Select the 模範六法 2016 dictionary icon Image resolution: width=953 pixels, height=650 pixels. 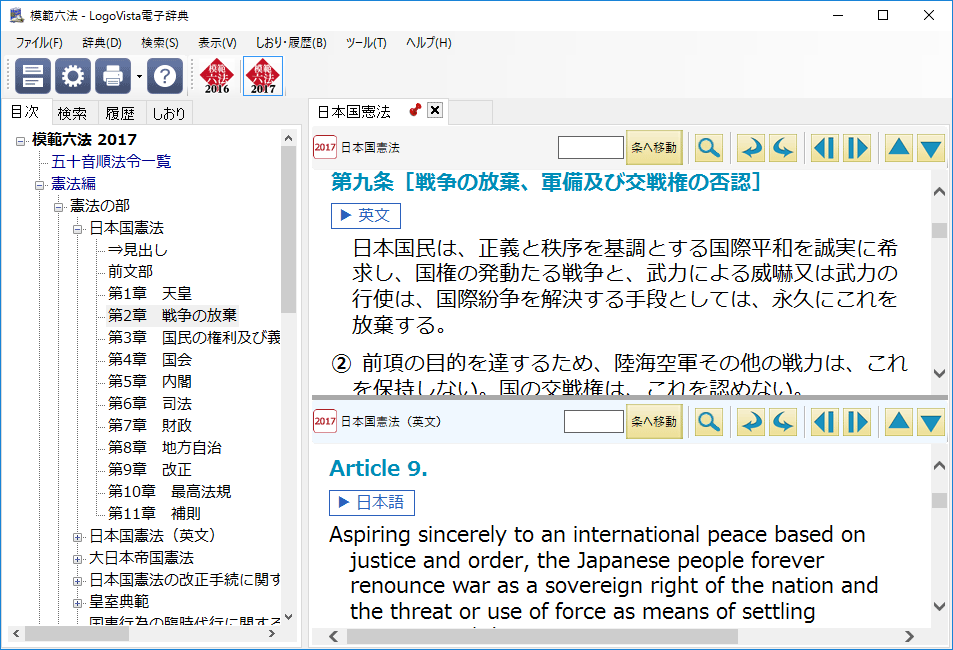[x=217, y=76]
